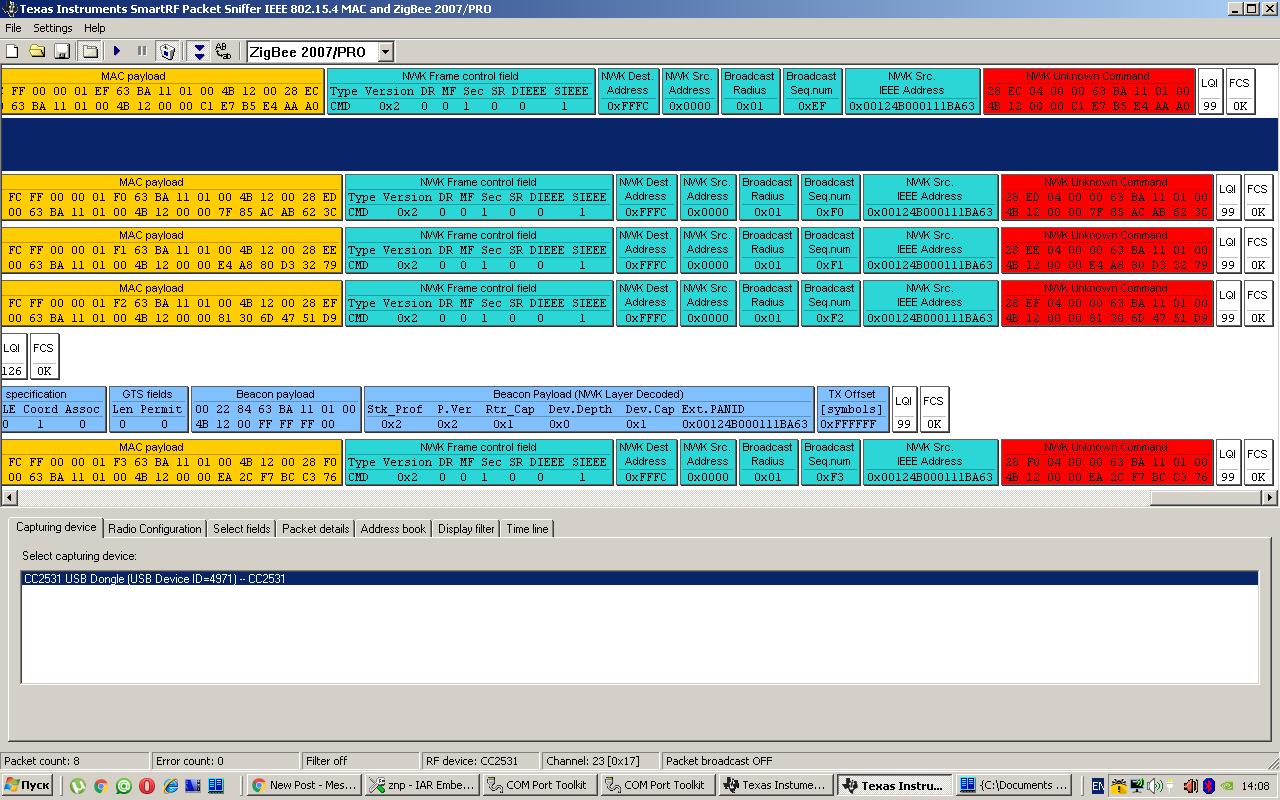Open a capture file with the yellow folder icon
This screenshot has height=800, width=1280.
tap(37, 51)
